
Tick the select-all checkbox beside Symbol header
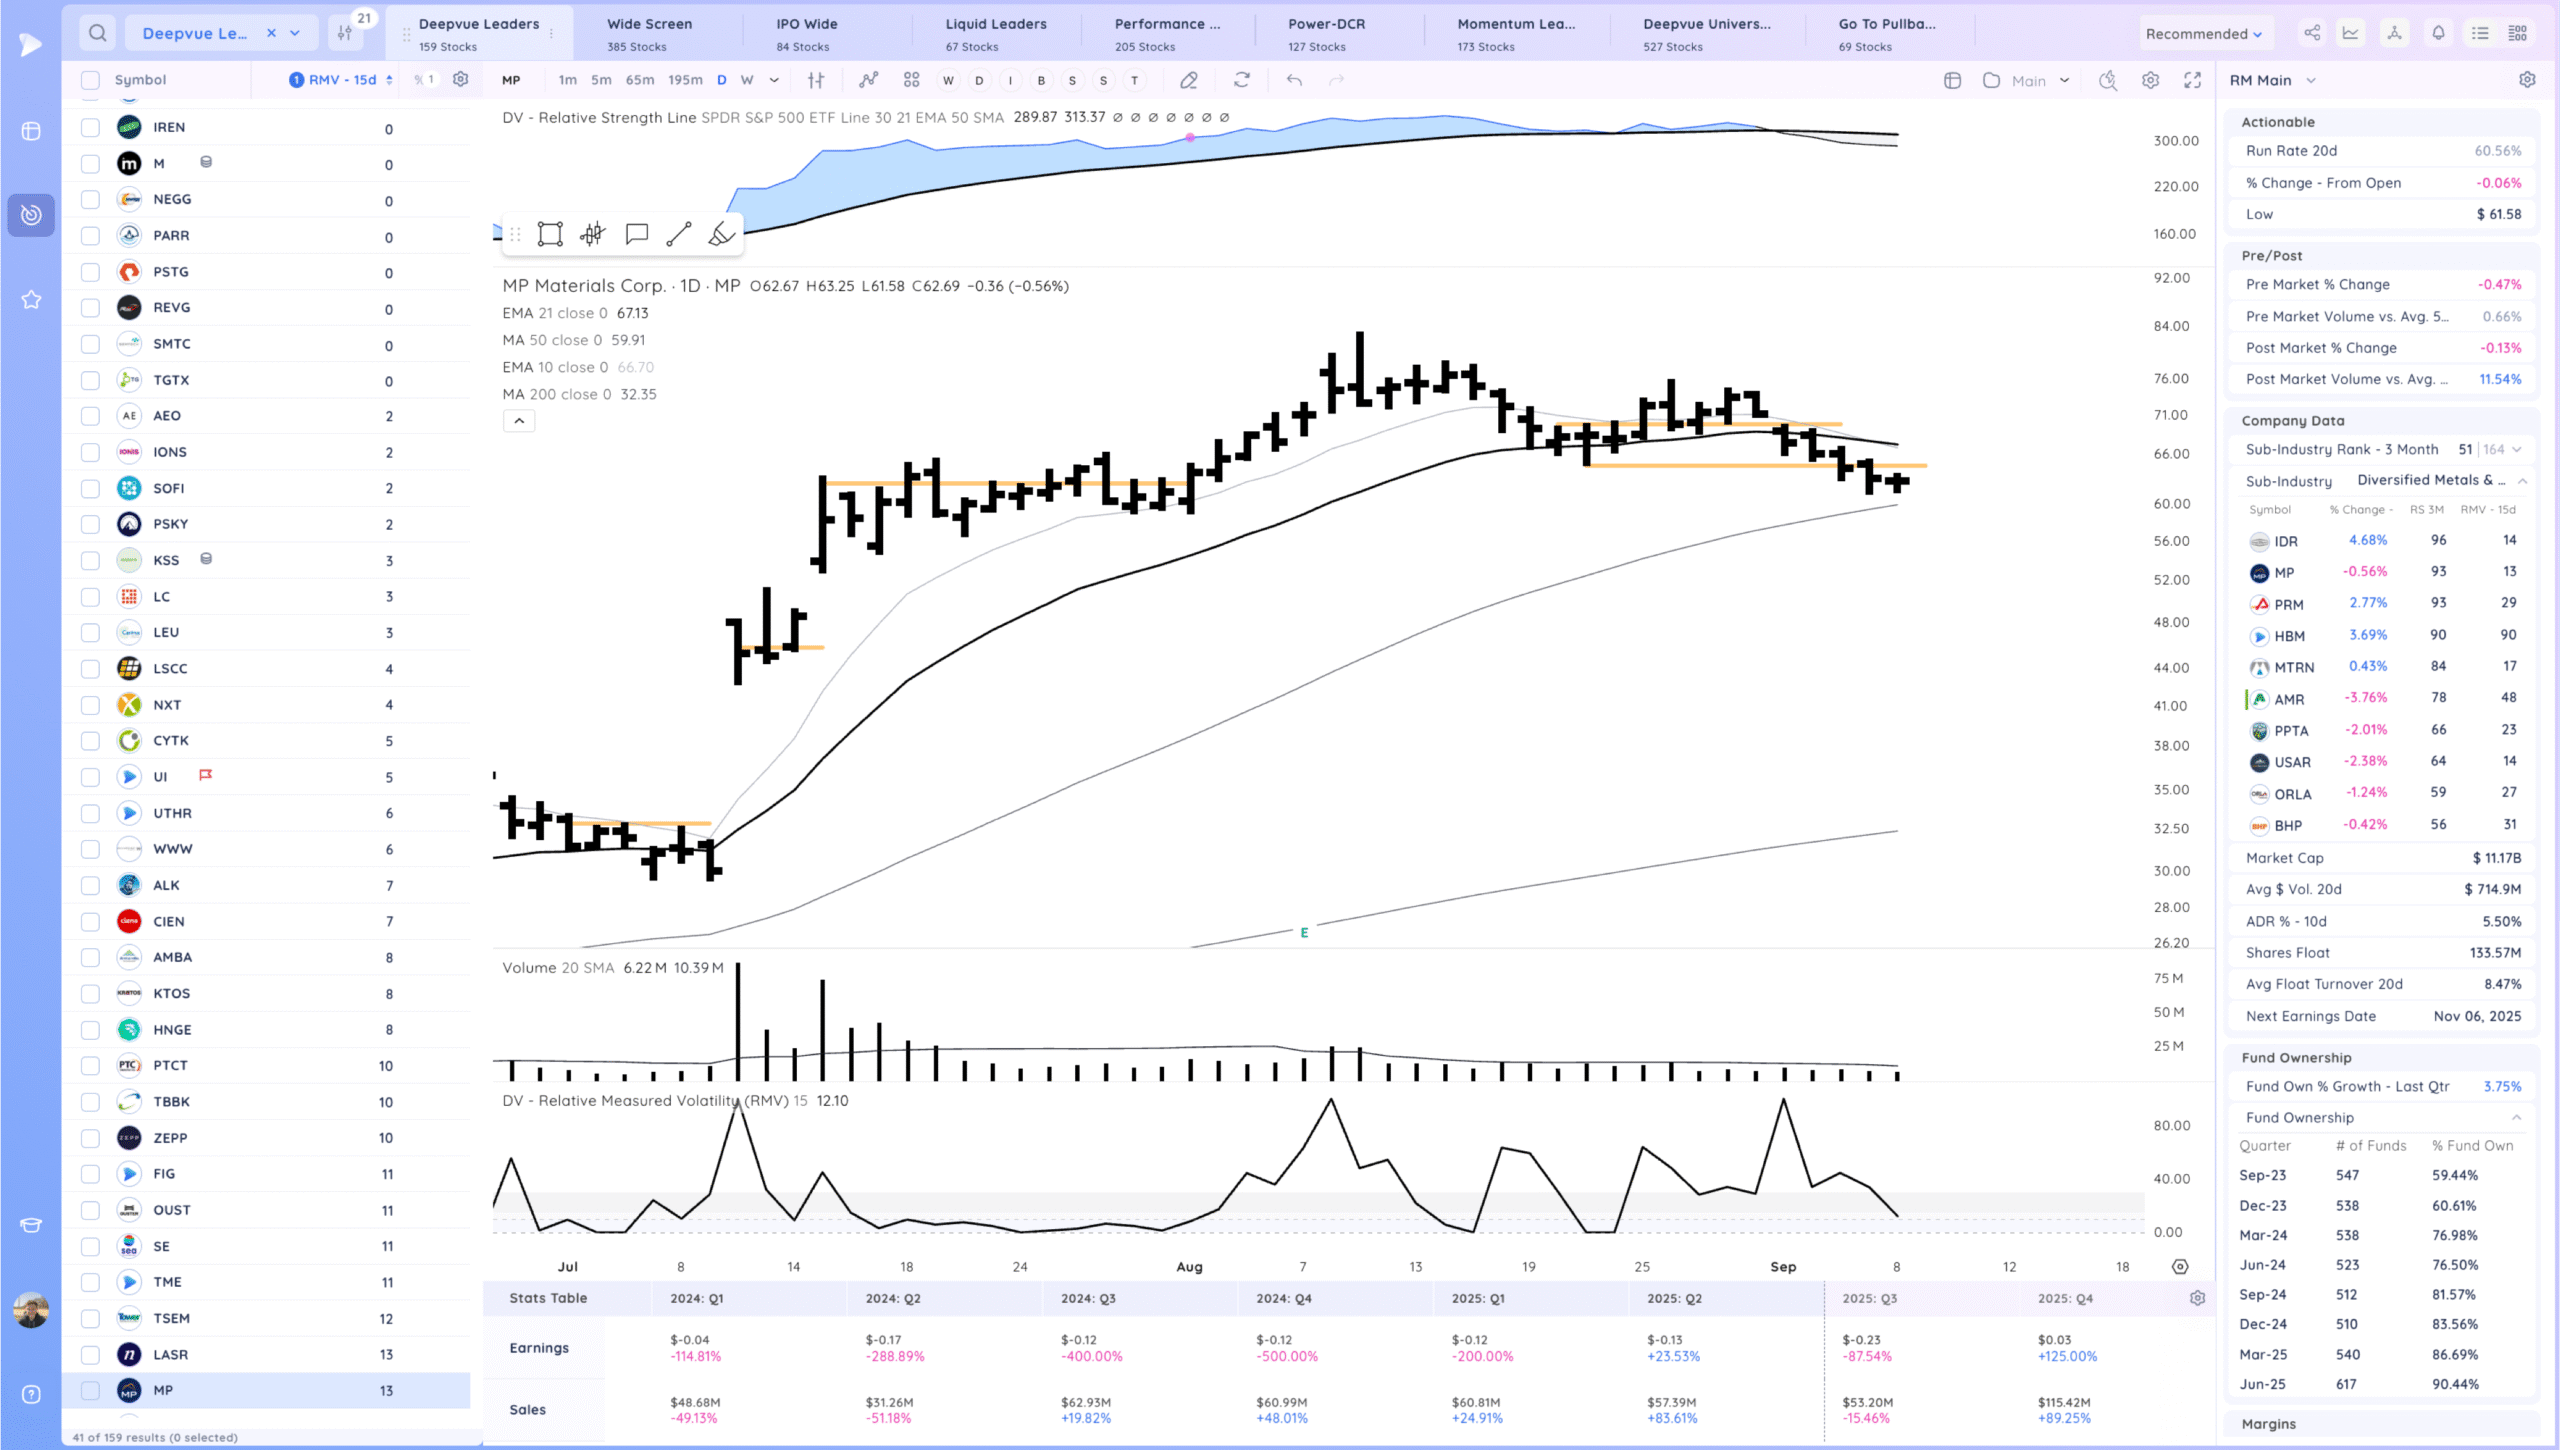click(90, 80)
